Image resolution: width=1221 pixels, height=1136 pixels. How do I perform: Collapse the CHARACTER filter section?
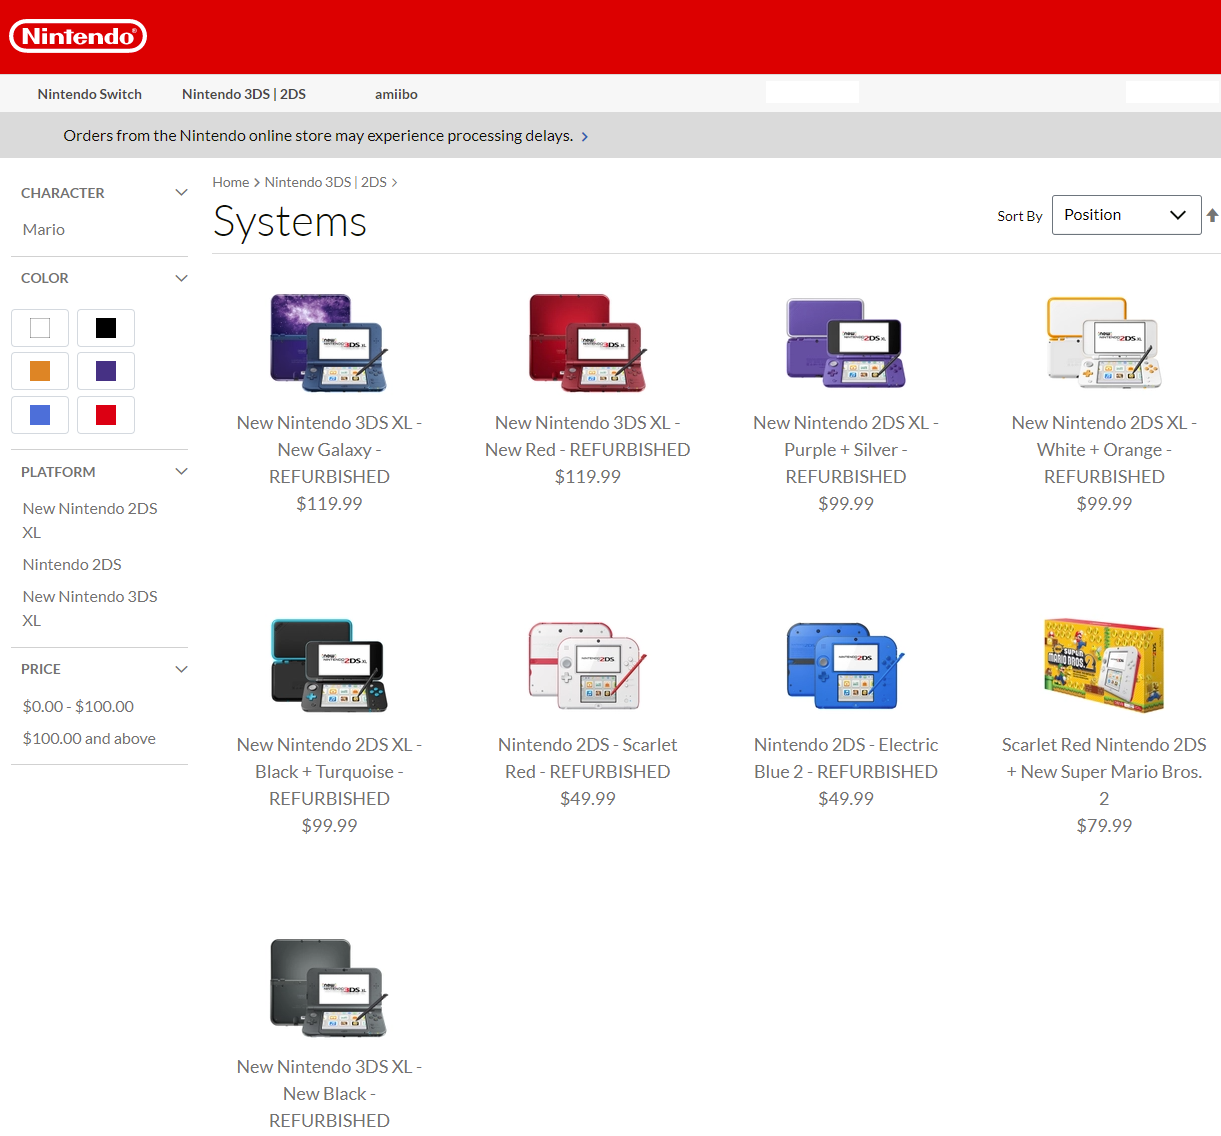(x=181, y=193)
